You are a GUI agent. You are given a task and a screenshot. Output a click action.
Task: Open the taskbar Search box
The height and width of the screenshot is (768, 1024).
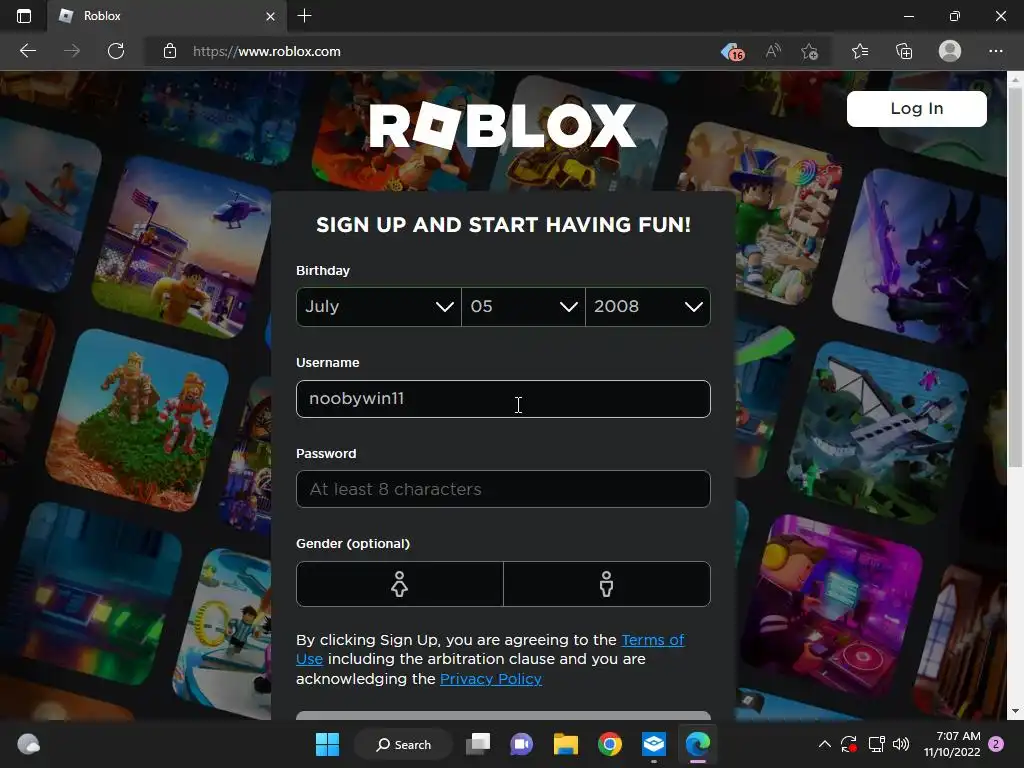coord(404,744)
